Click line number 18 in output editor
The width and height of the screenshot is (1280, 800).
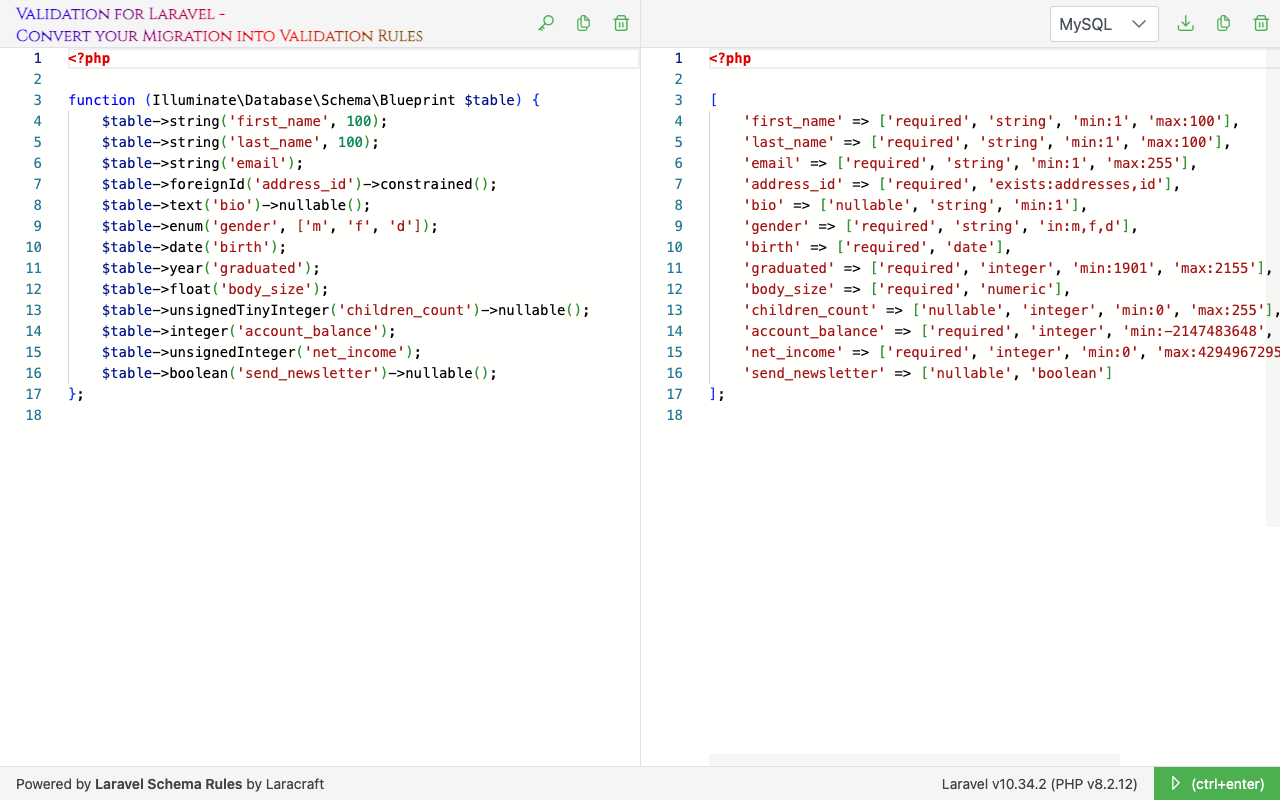point(675,415)
